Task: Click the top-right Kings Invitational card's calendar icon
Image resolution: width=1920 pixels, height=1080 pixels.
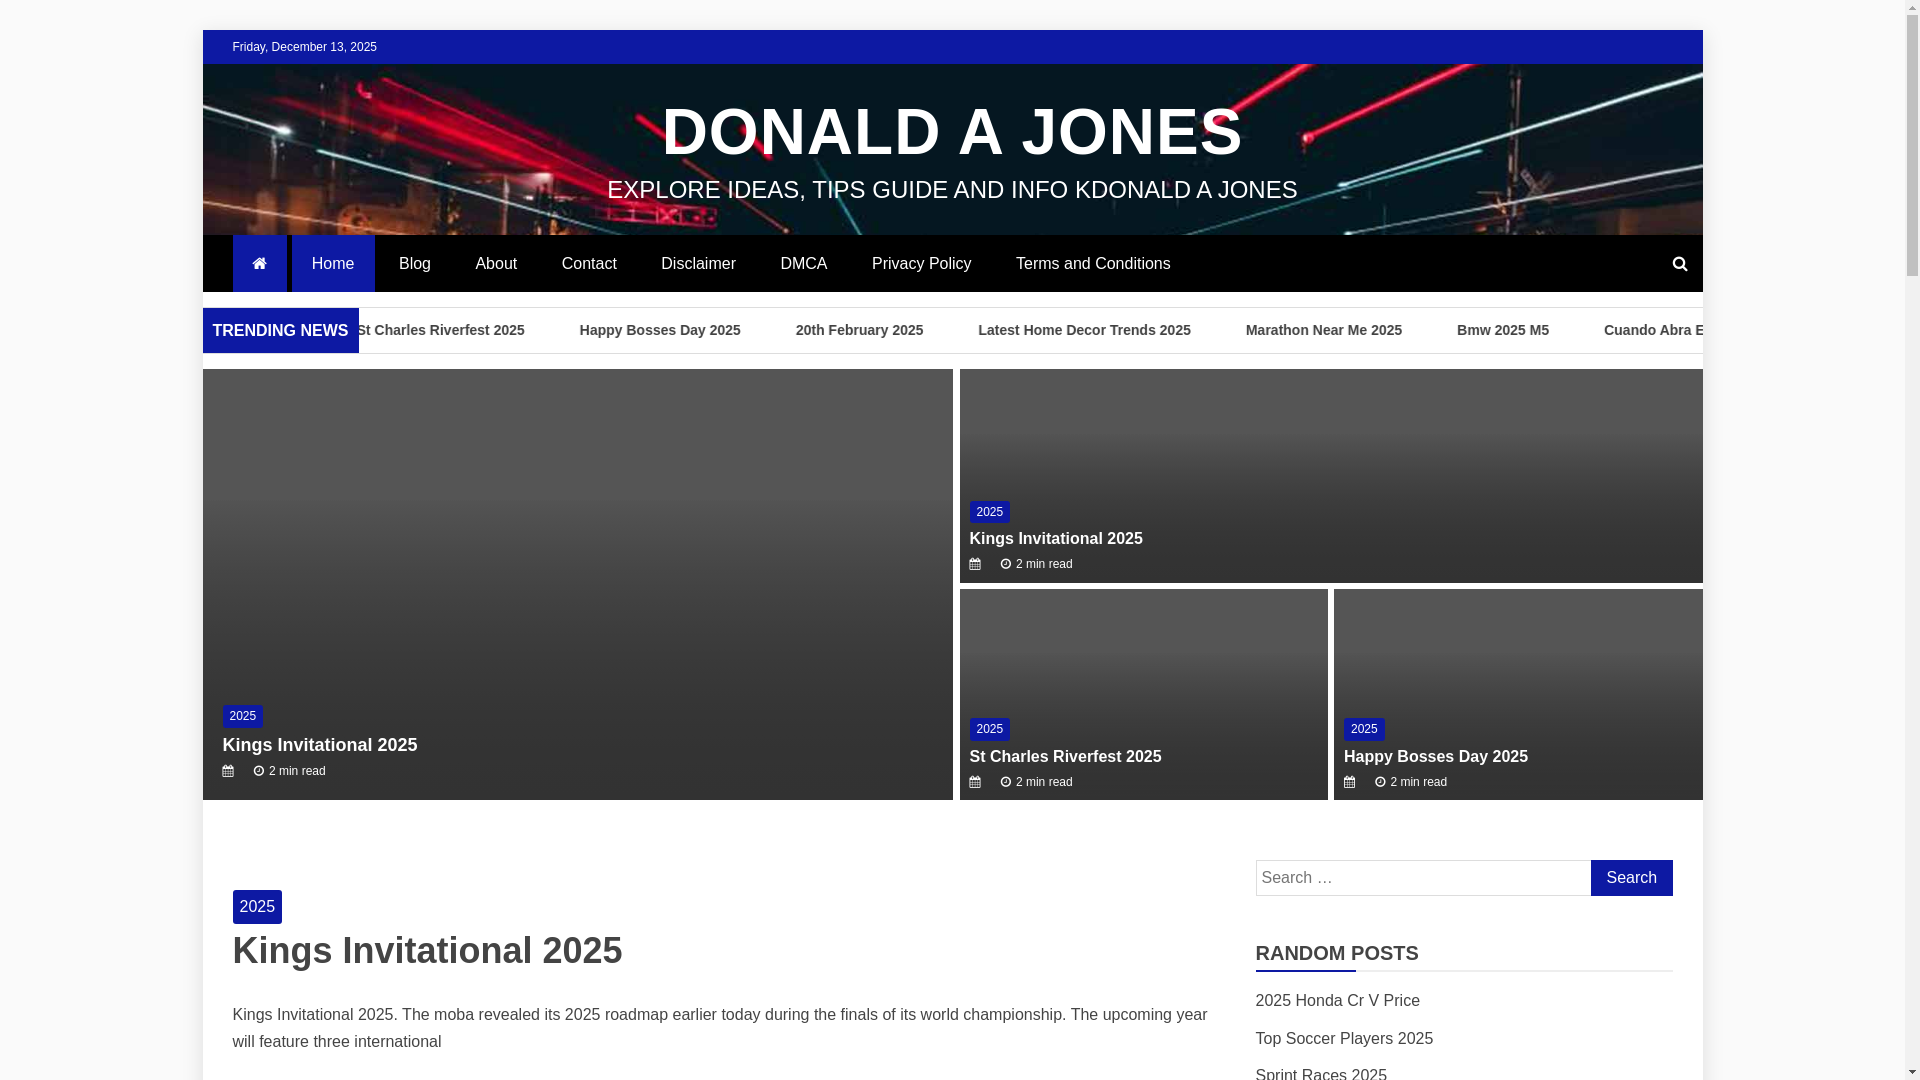Action: pos(975,564)
